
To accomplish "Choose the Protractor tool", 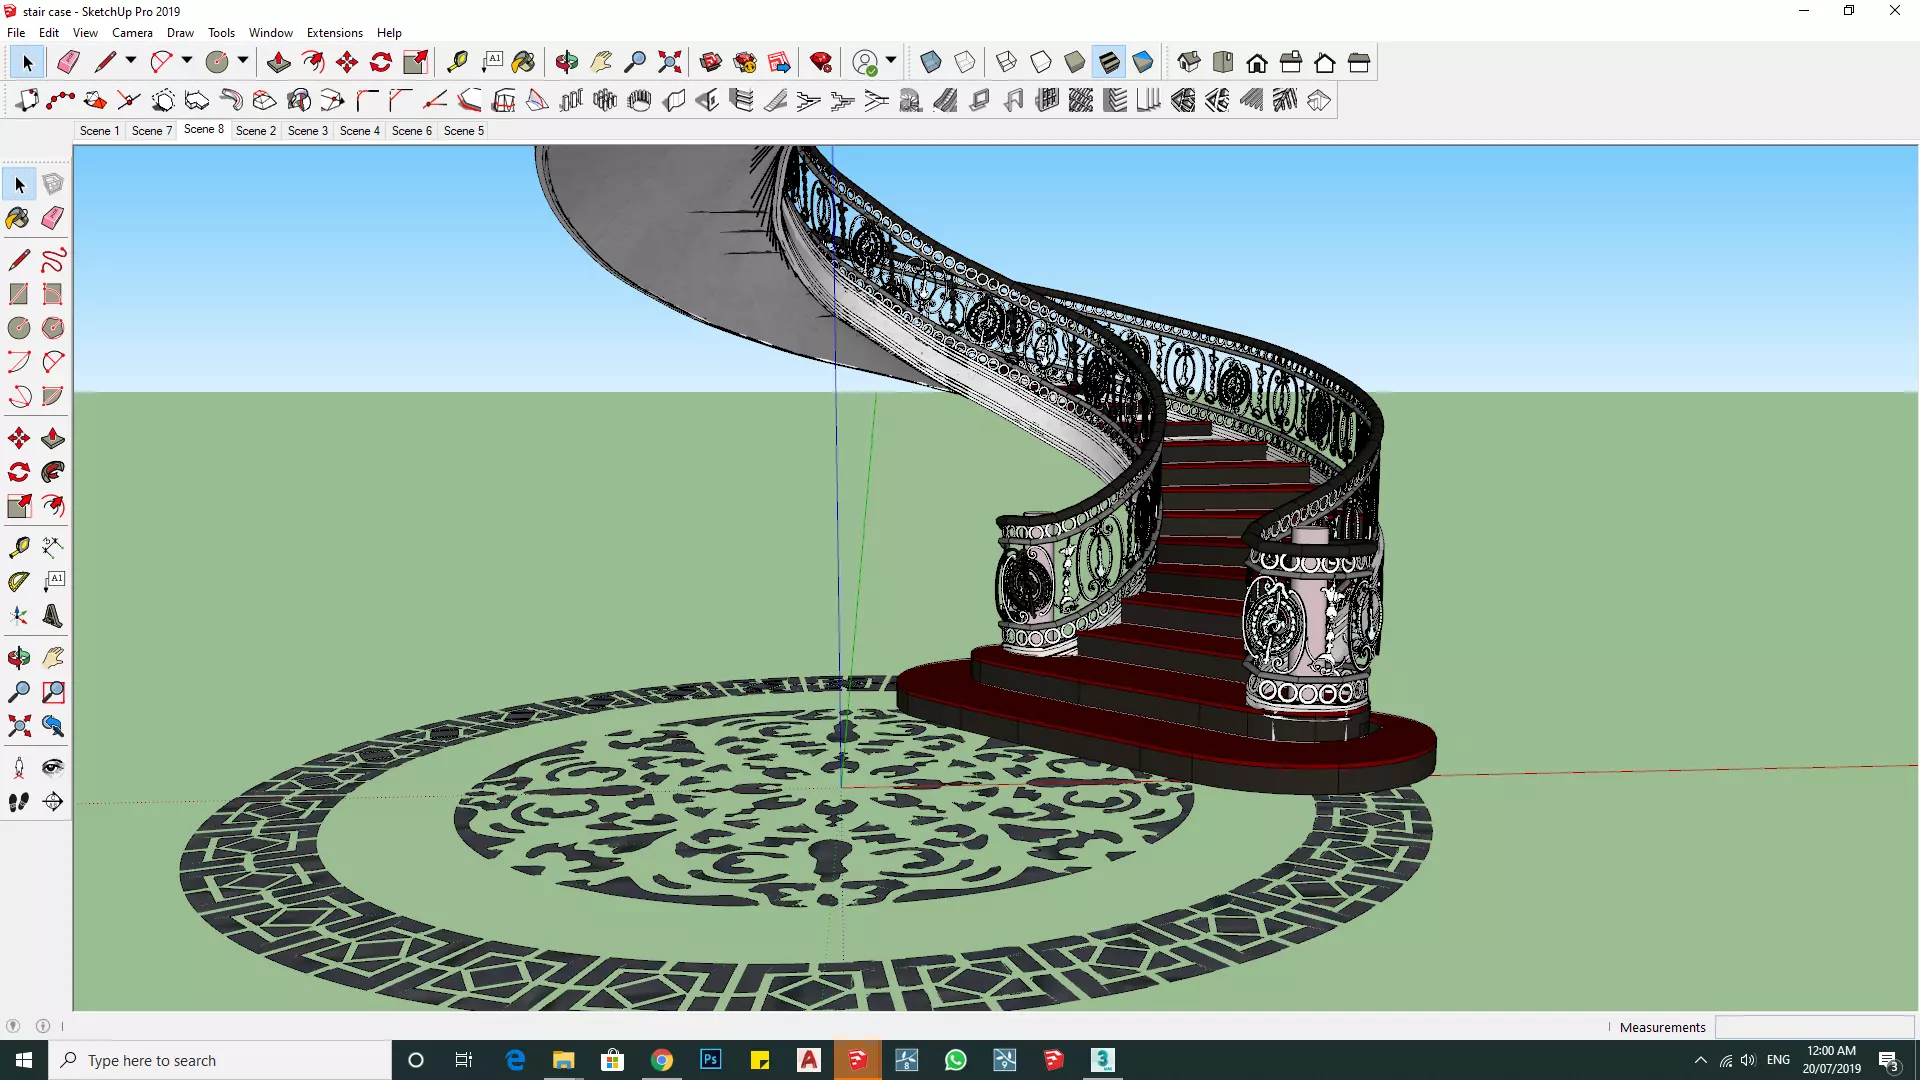I will [19, 581].
